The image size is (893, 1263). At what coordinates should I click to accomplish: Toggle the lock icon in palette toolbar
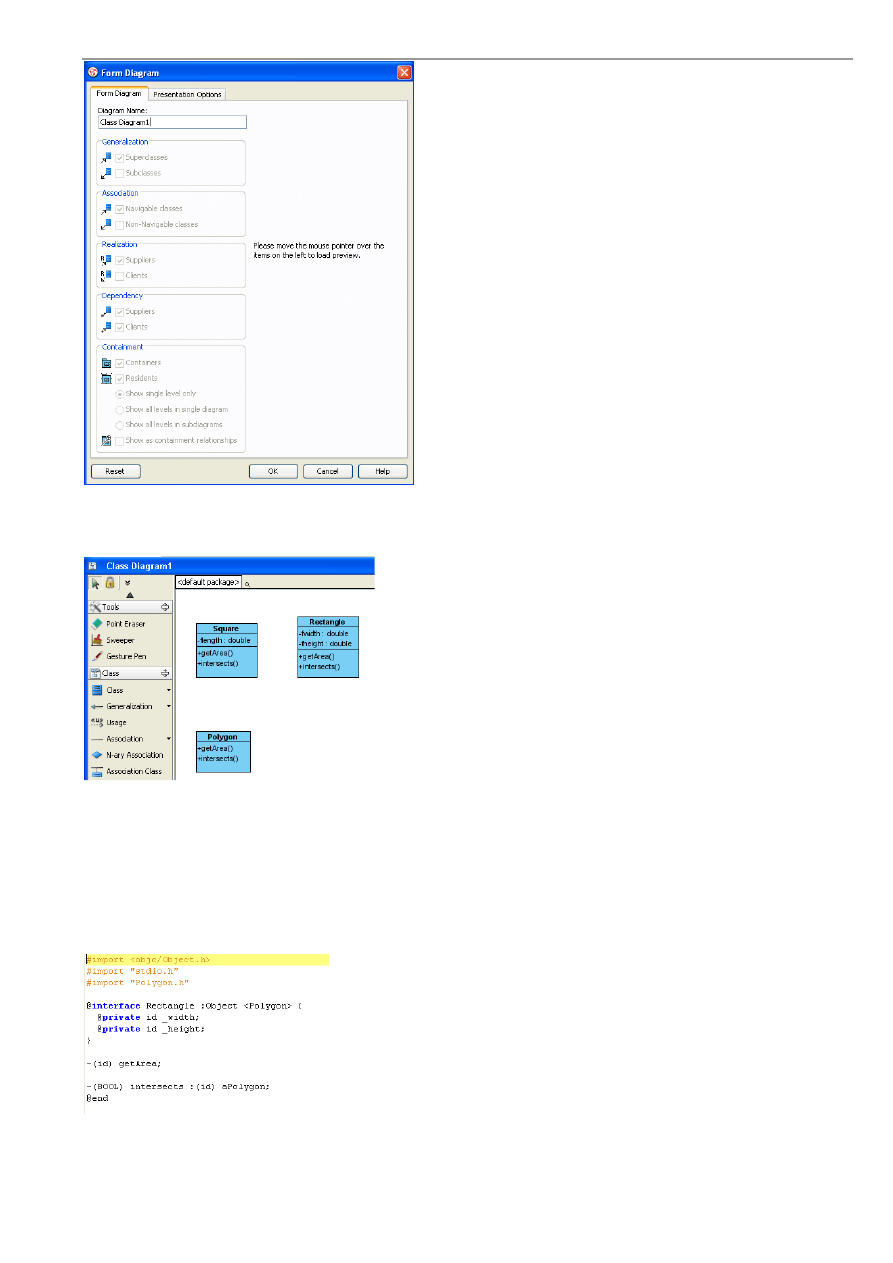point(111,583)
